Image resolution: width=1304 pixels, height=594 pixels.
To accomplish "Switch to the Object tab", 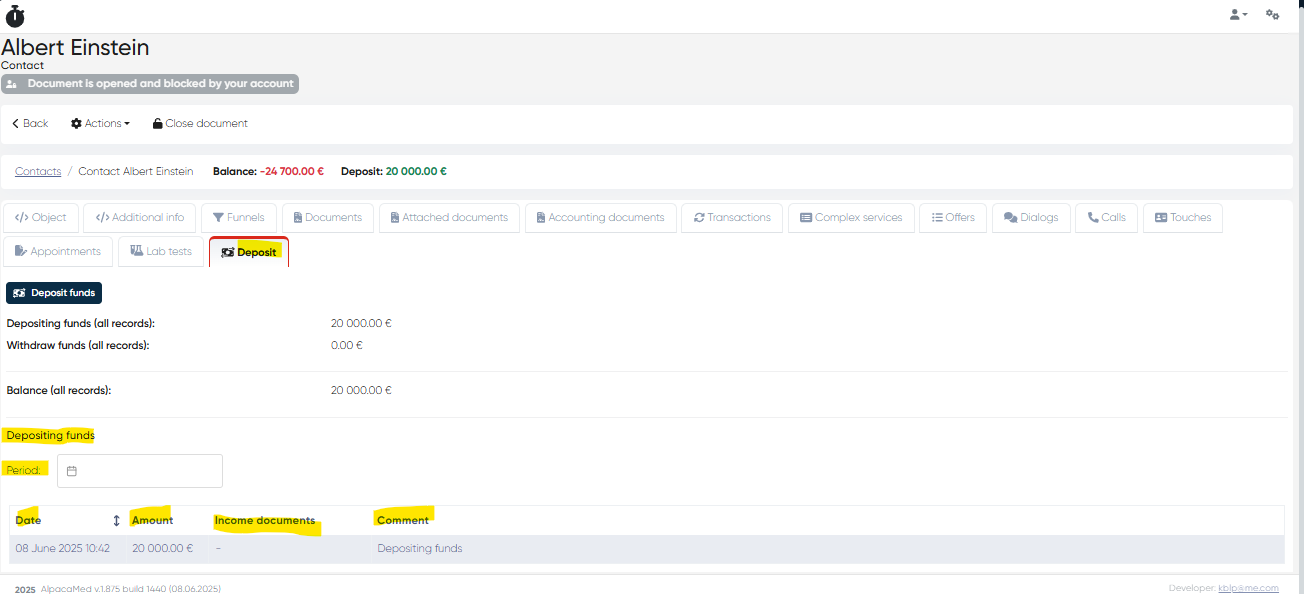I will click(41, 218).
